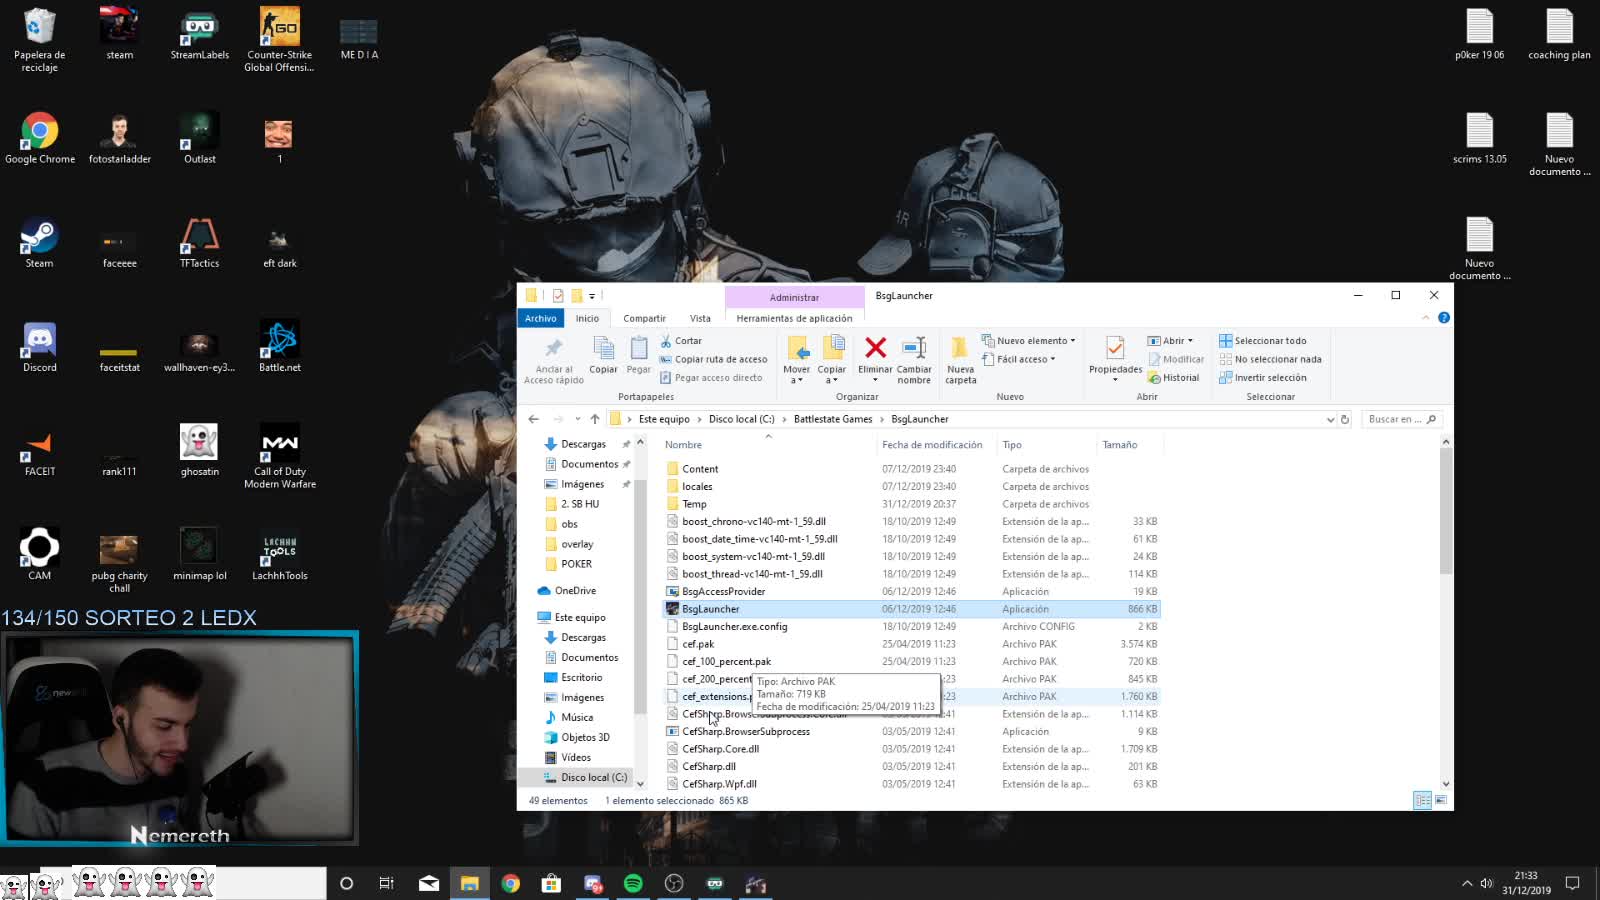
Task: Click the file list vertical scrollbar
Action: pyautogui.click(x=1446, y=511)
